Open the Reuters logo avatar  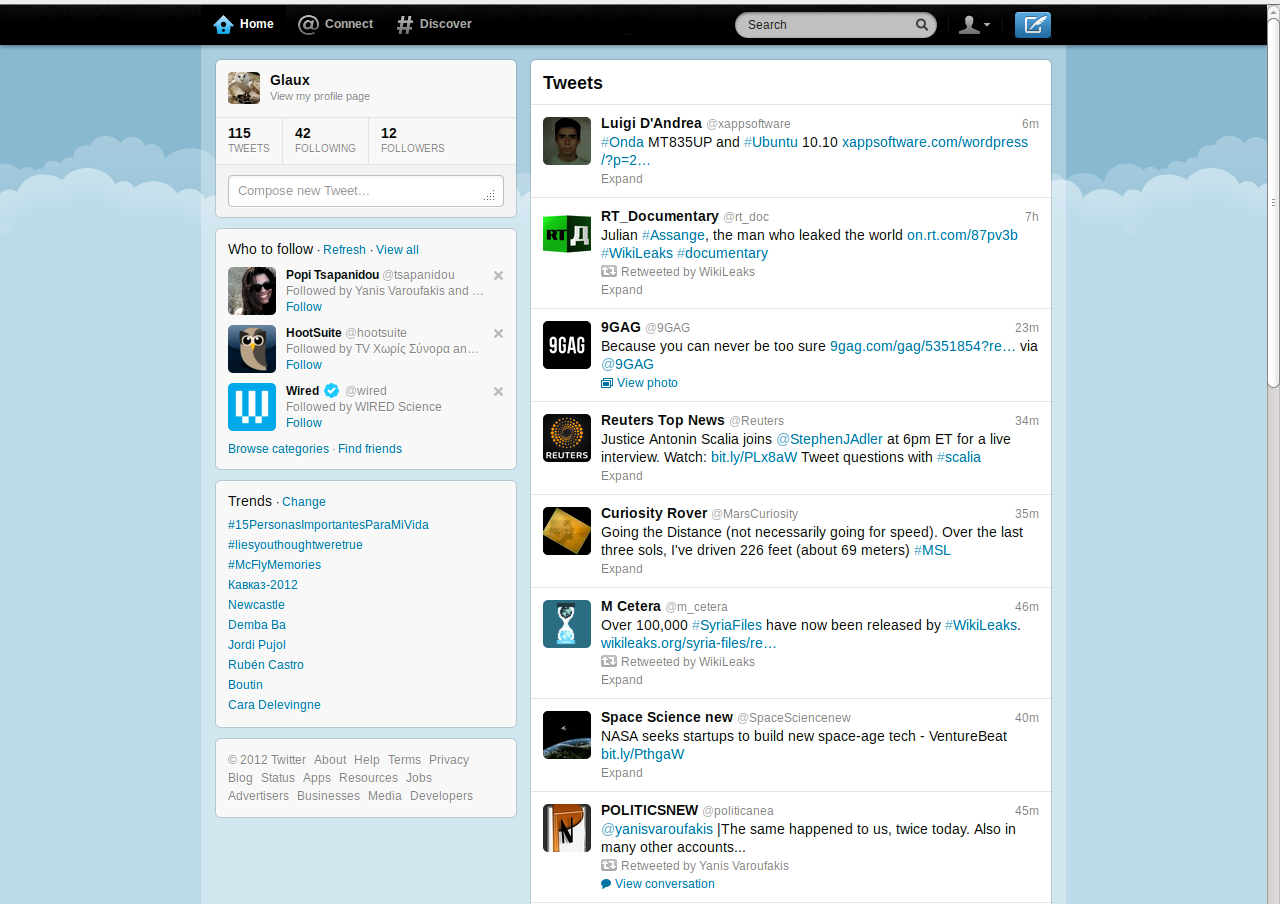[x=567, y=438]
